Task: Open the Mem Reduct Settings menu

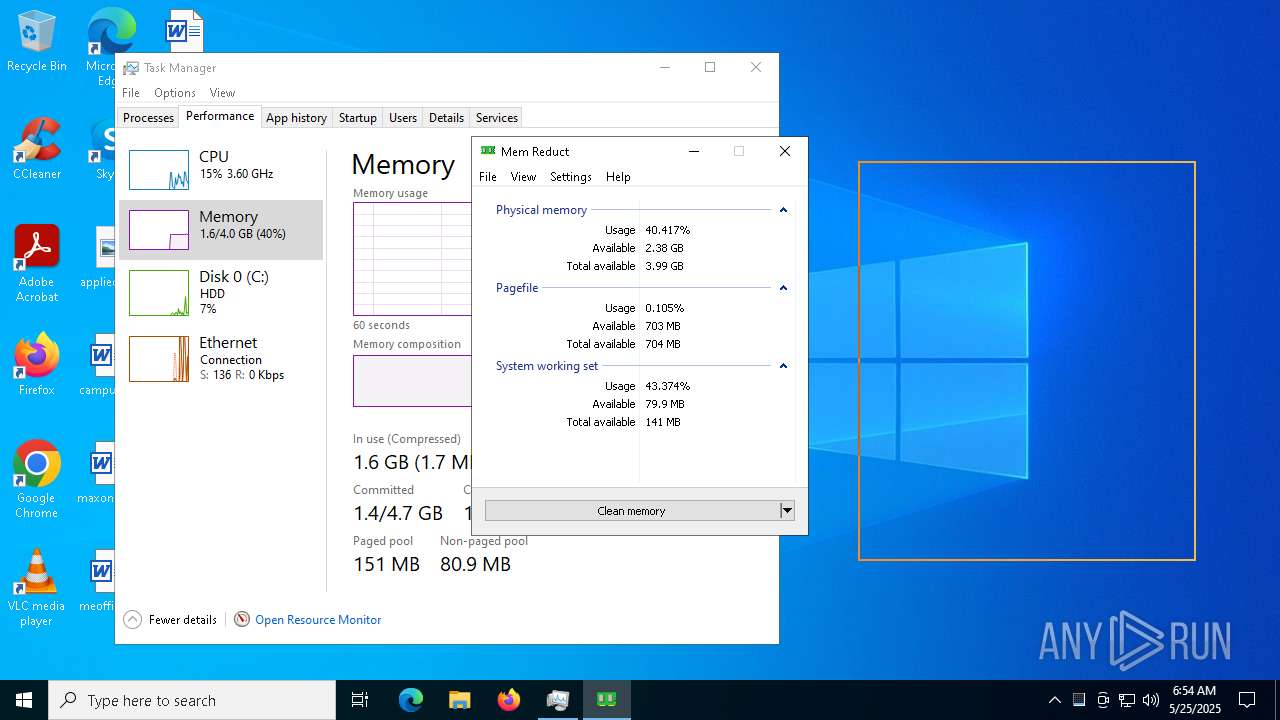Action: click(571, 177)
